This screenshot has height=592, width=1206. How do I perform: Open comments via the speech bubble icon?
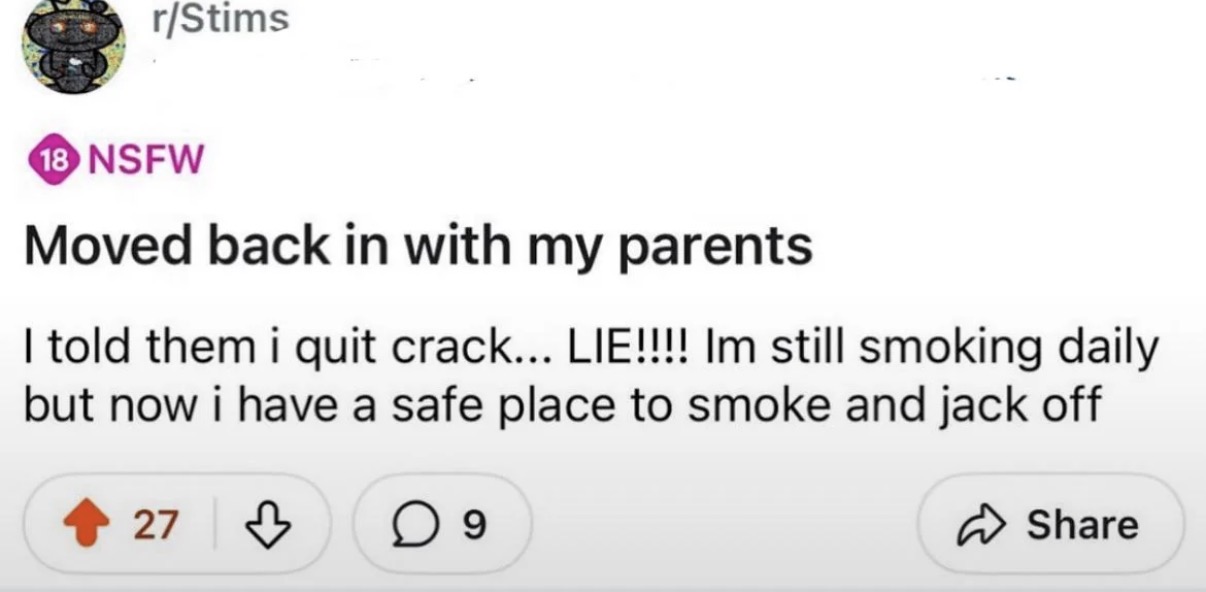coord(412,524)
